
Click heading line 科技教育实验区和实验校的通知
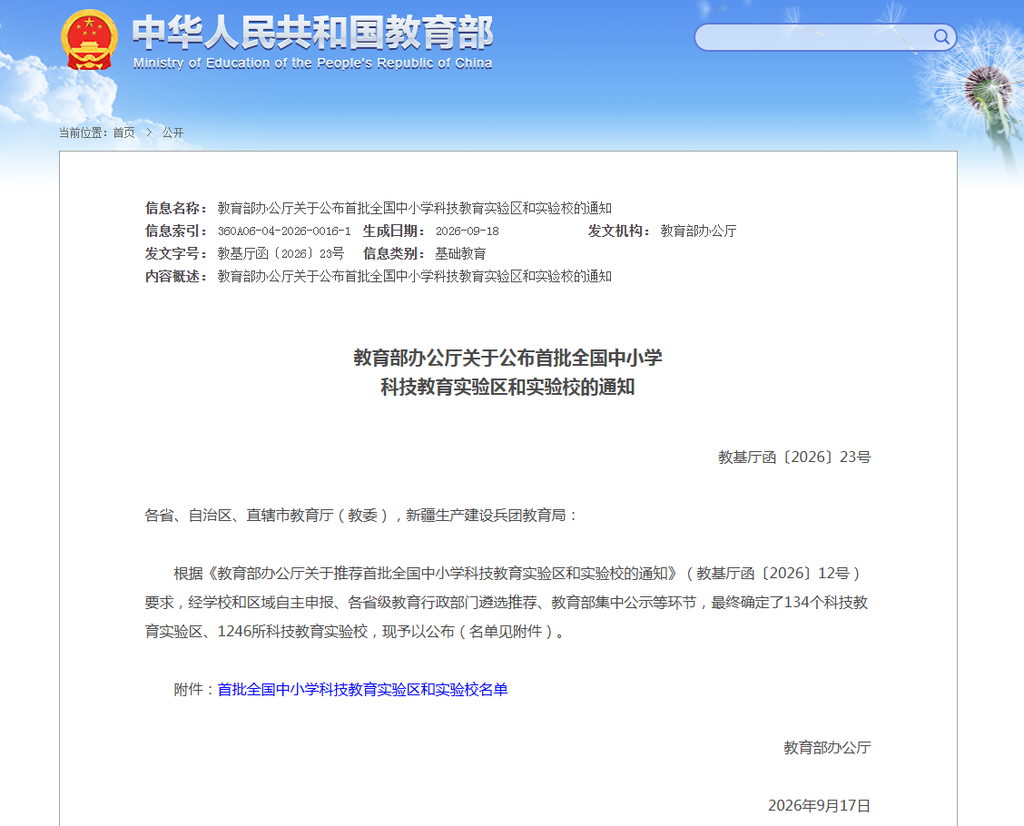508,387
